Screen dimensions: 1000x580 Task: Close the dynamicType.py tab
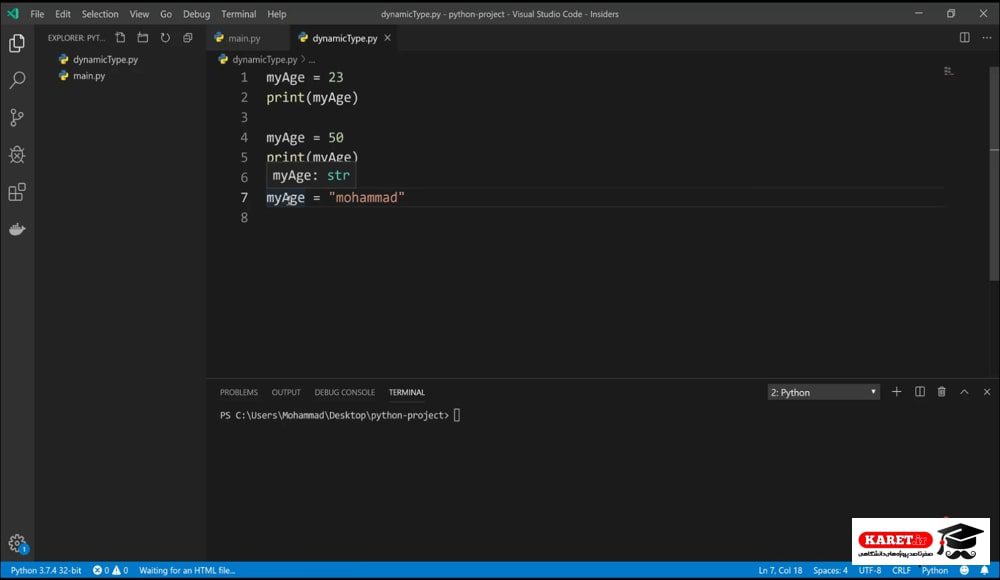point(387,38)
